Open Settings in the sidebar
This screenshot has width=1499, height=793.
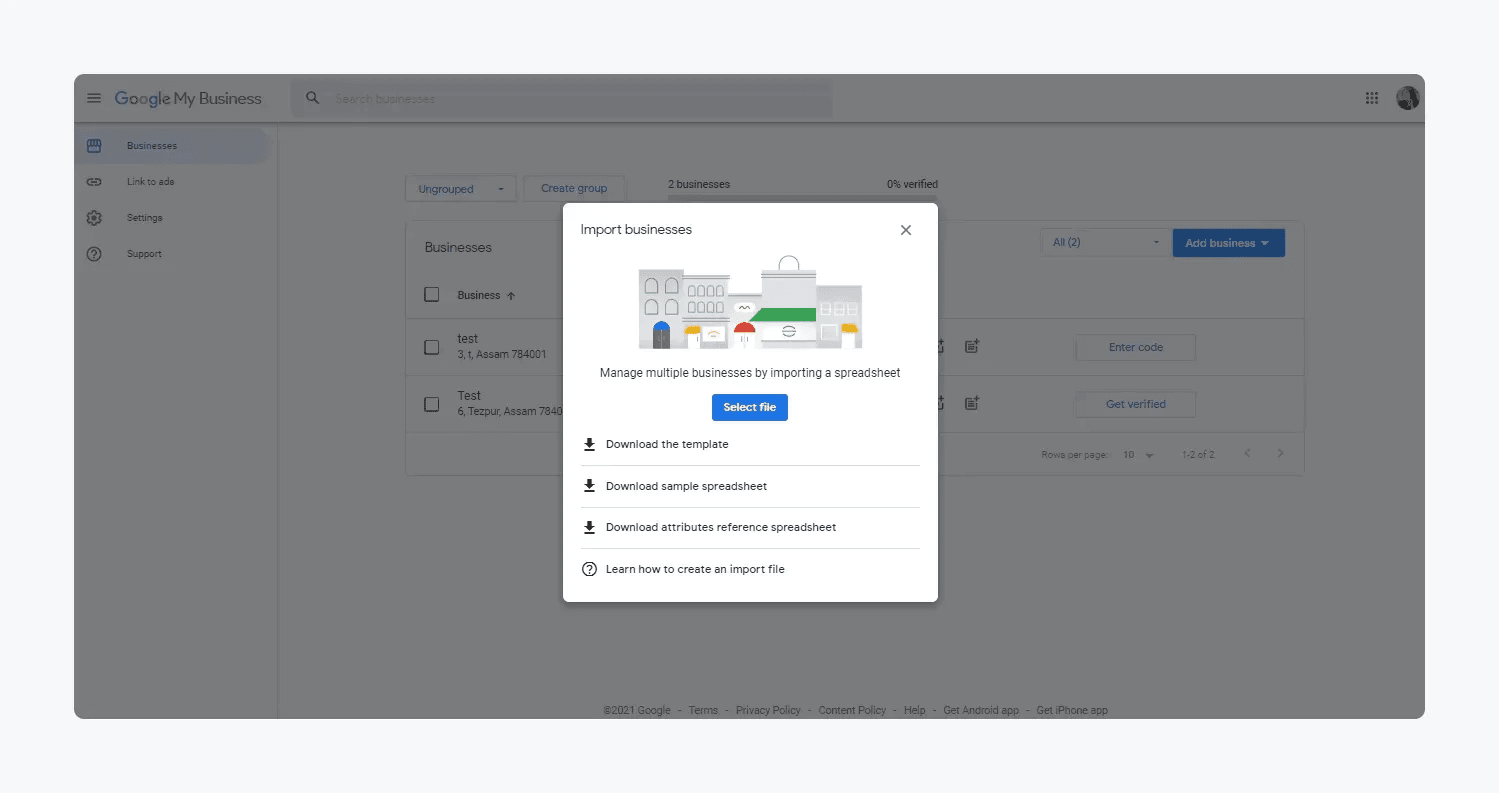click(144, 218)
